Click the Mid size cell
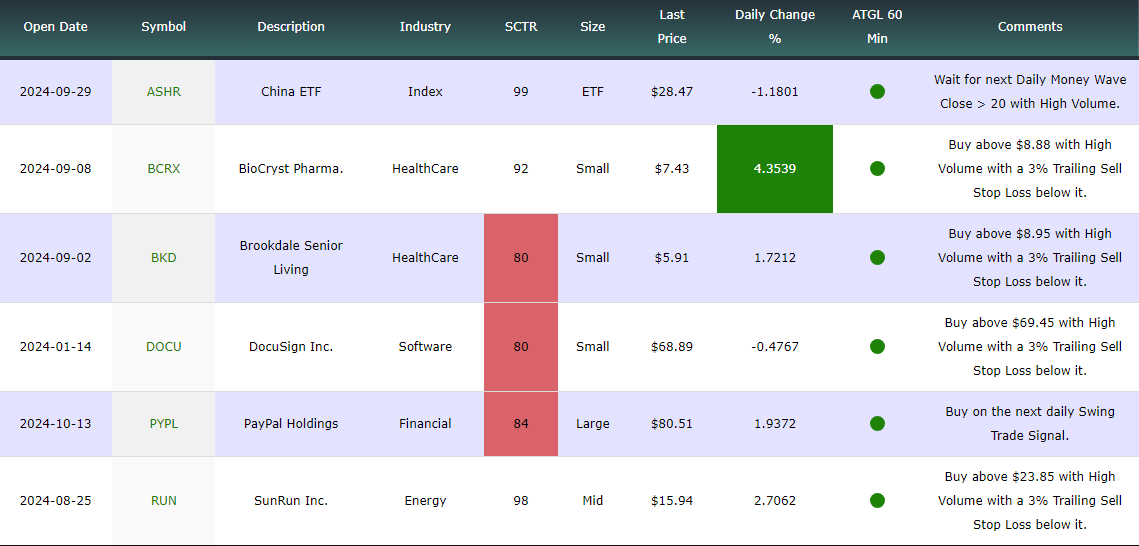1139x546 pixels. coord(592,500)
